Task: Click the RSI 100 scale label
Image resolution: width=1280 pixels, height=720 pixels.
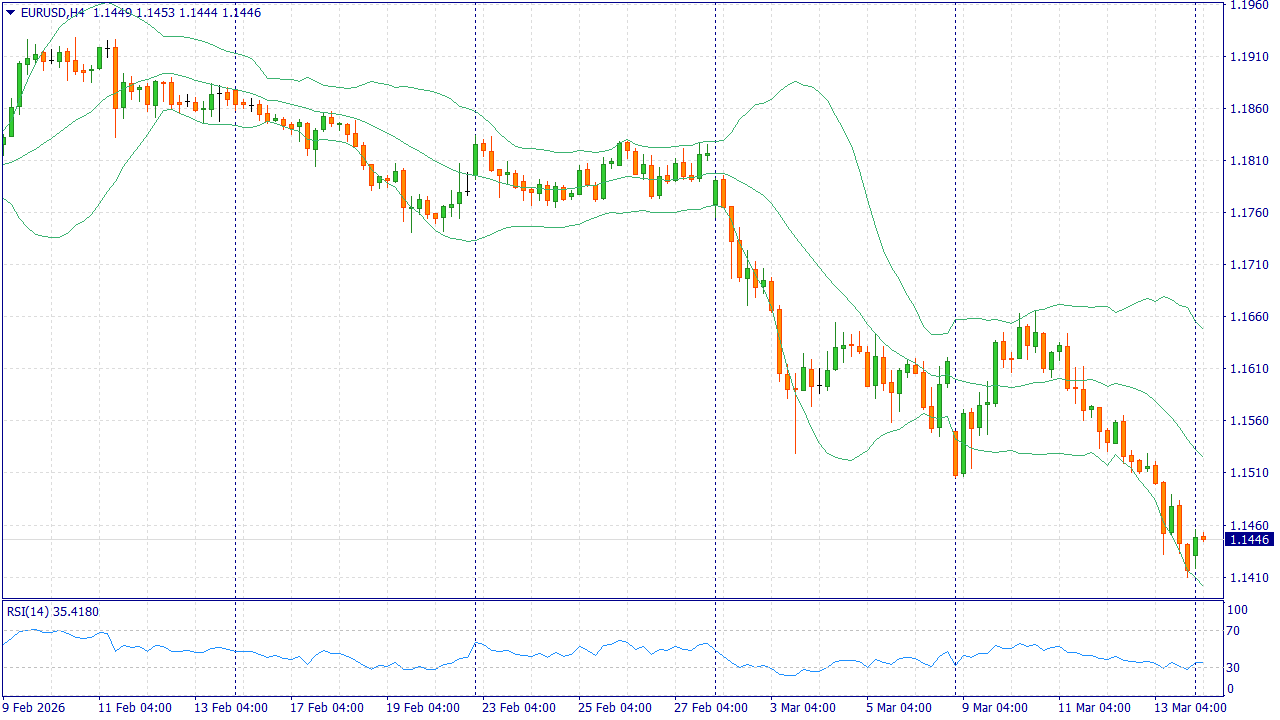Action: point(1238,609)
